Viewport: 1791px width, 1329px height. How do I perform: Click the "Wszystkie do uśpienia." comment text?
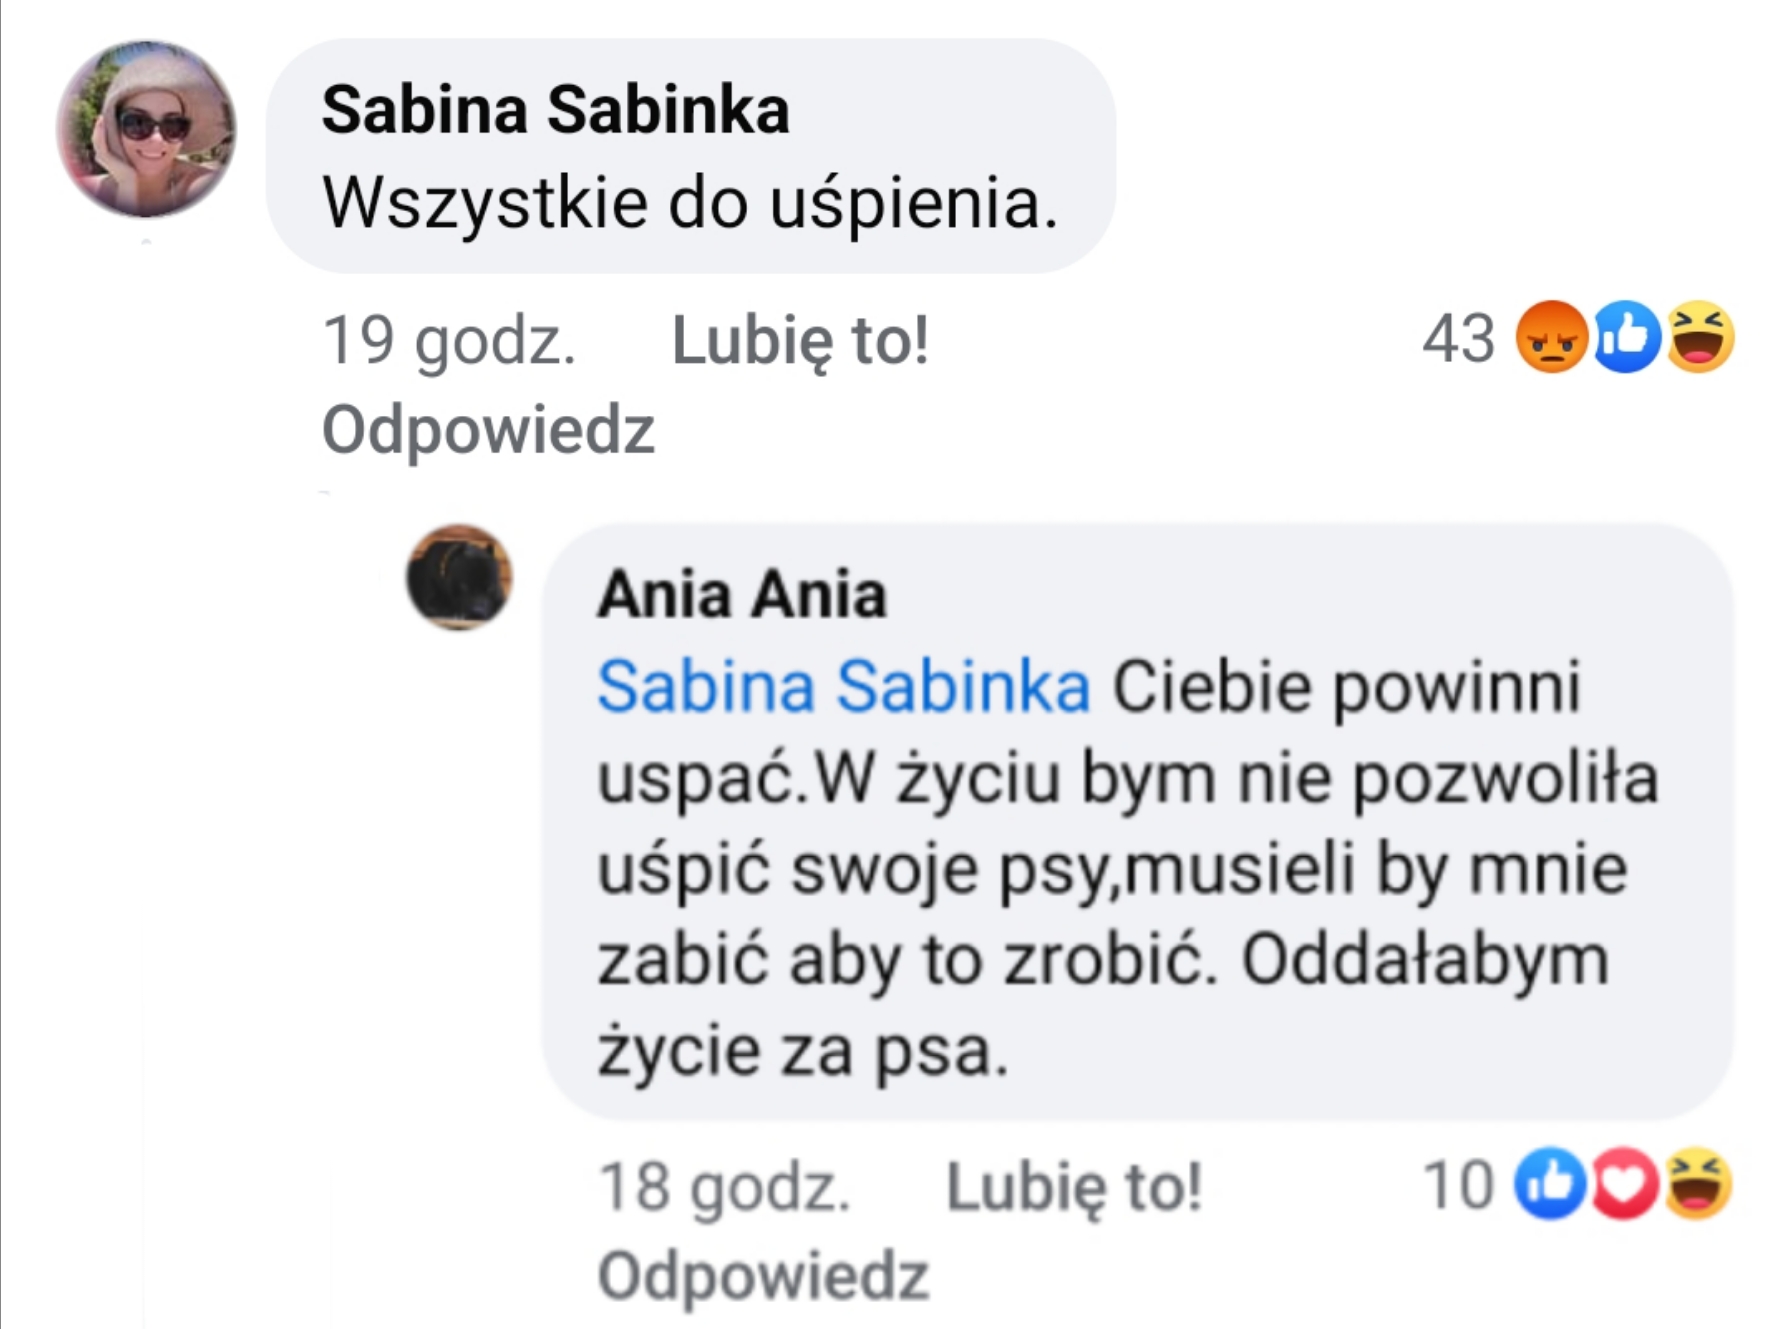[690, 203]
